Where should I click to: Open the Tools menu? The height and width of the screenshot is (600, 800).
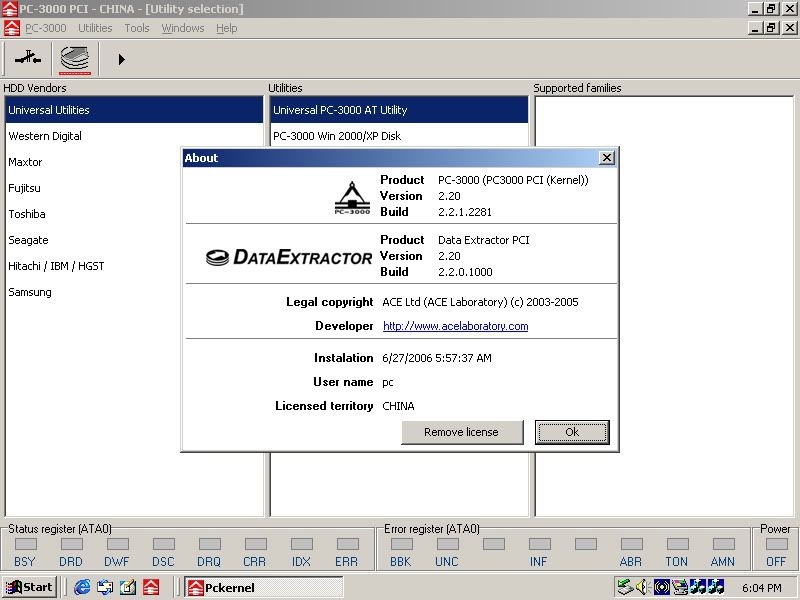(137, 28)
